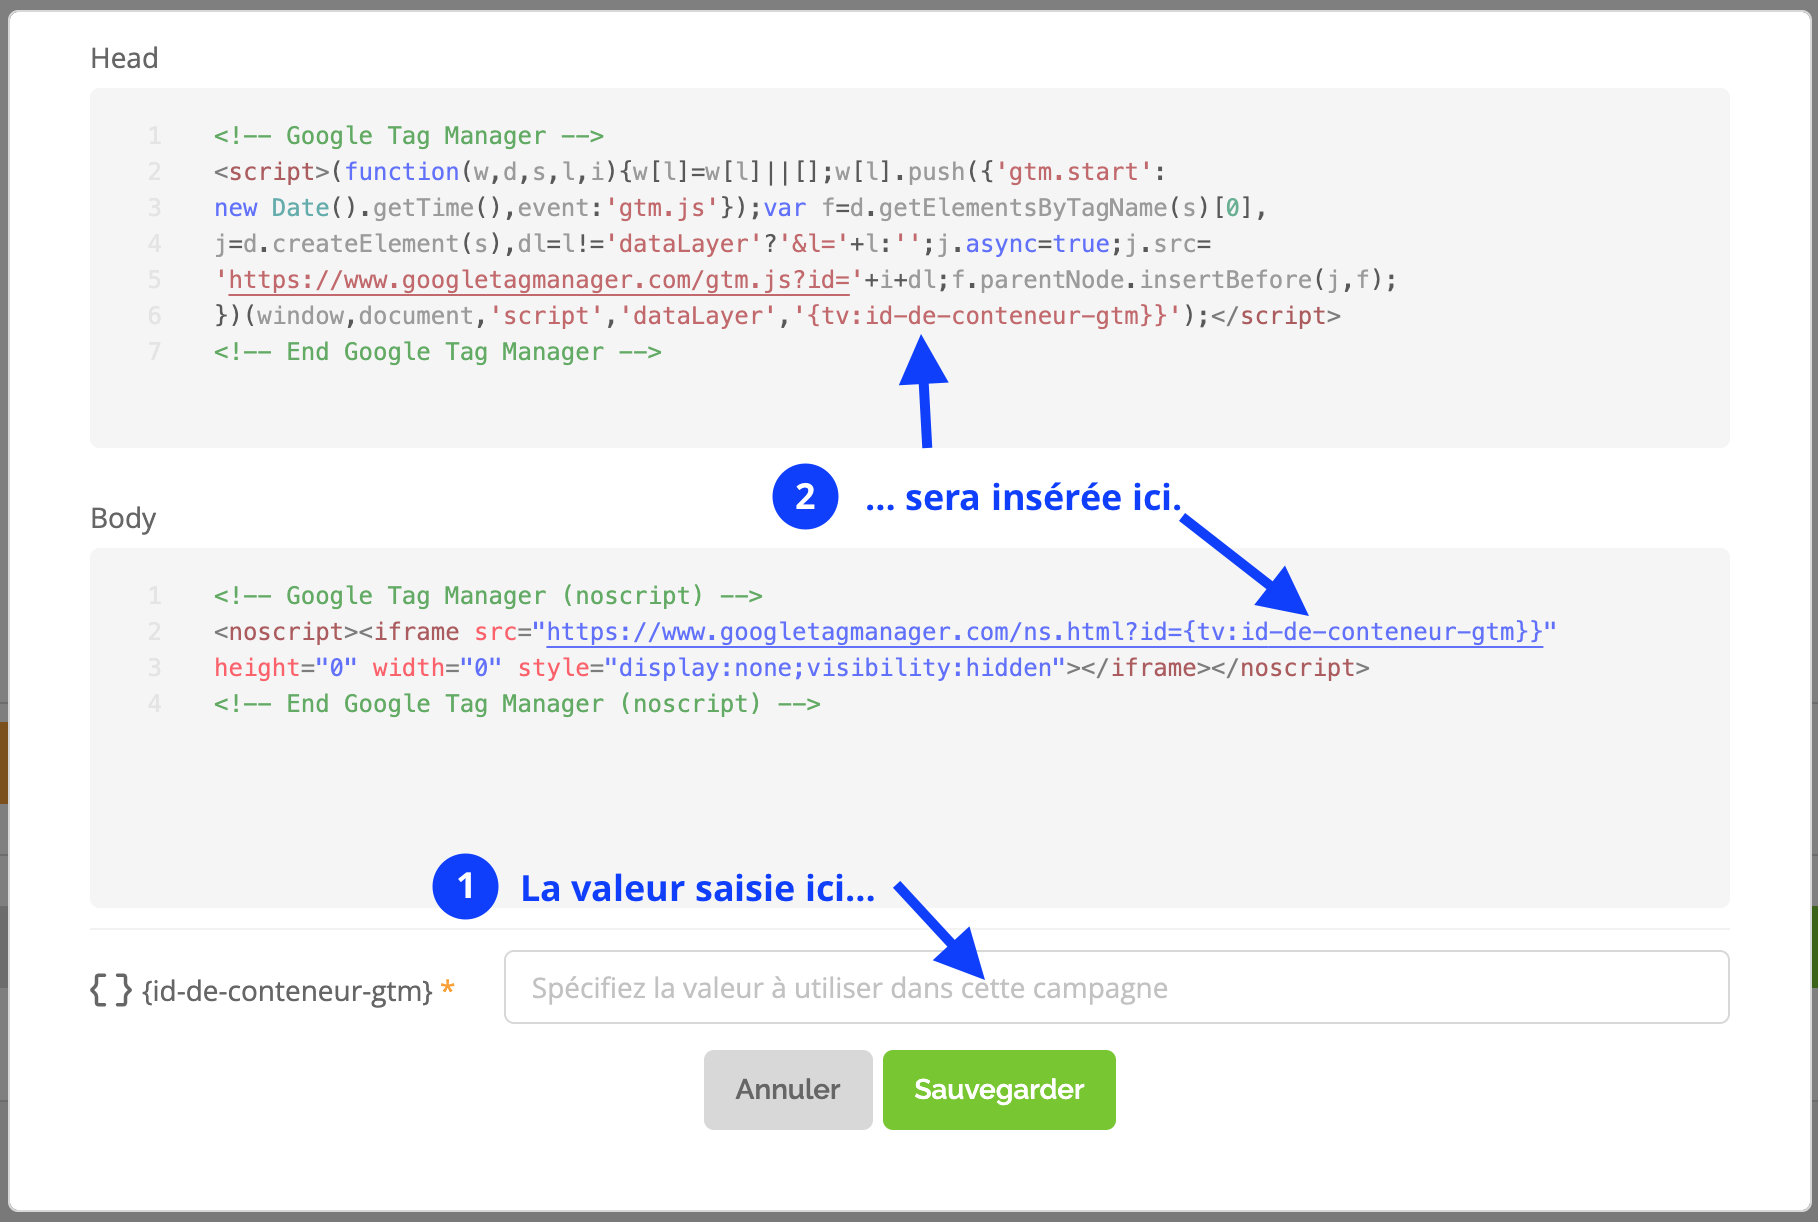This screenshot has width=1818, height=1222.
Task: Click the upward blue arrow annotation
Action: [924, 392]
